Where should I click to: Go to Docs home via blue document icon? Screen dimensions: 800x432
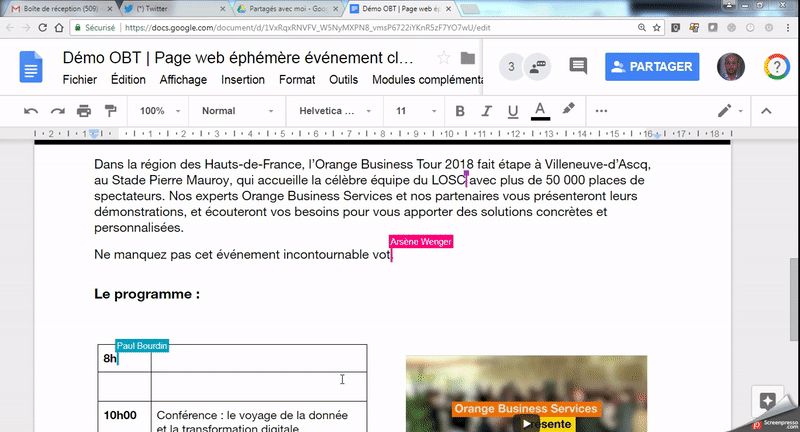[31, 67]
